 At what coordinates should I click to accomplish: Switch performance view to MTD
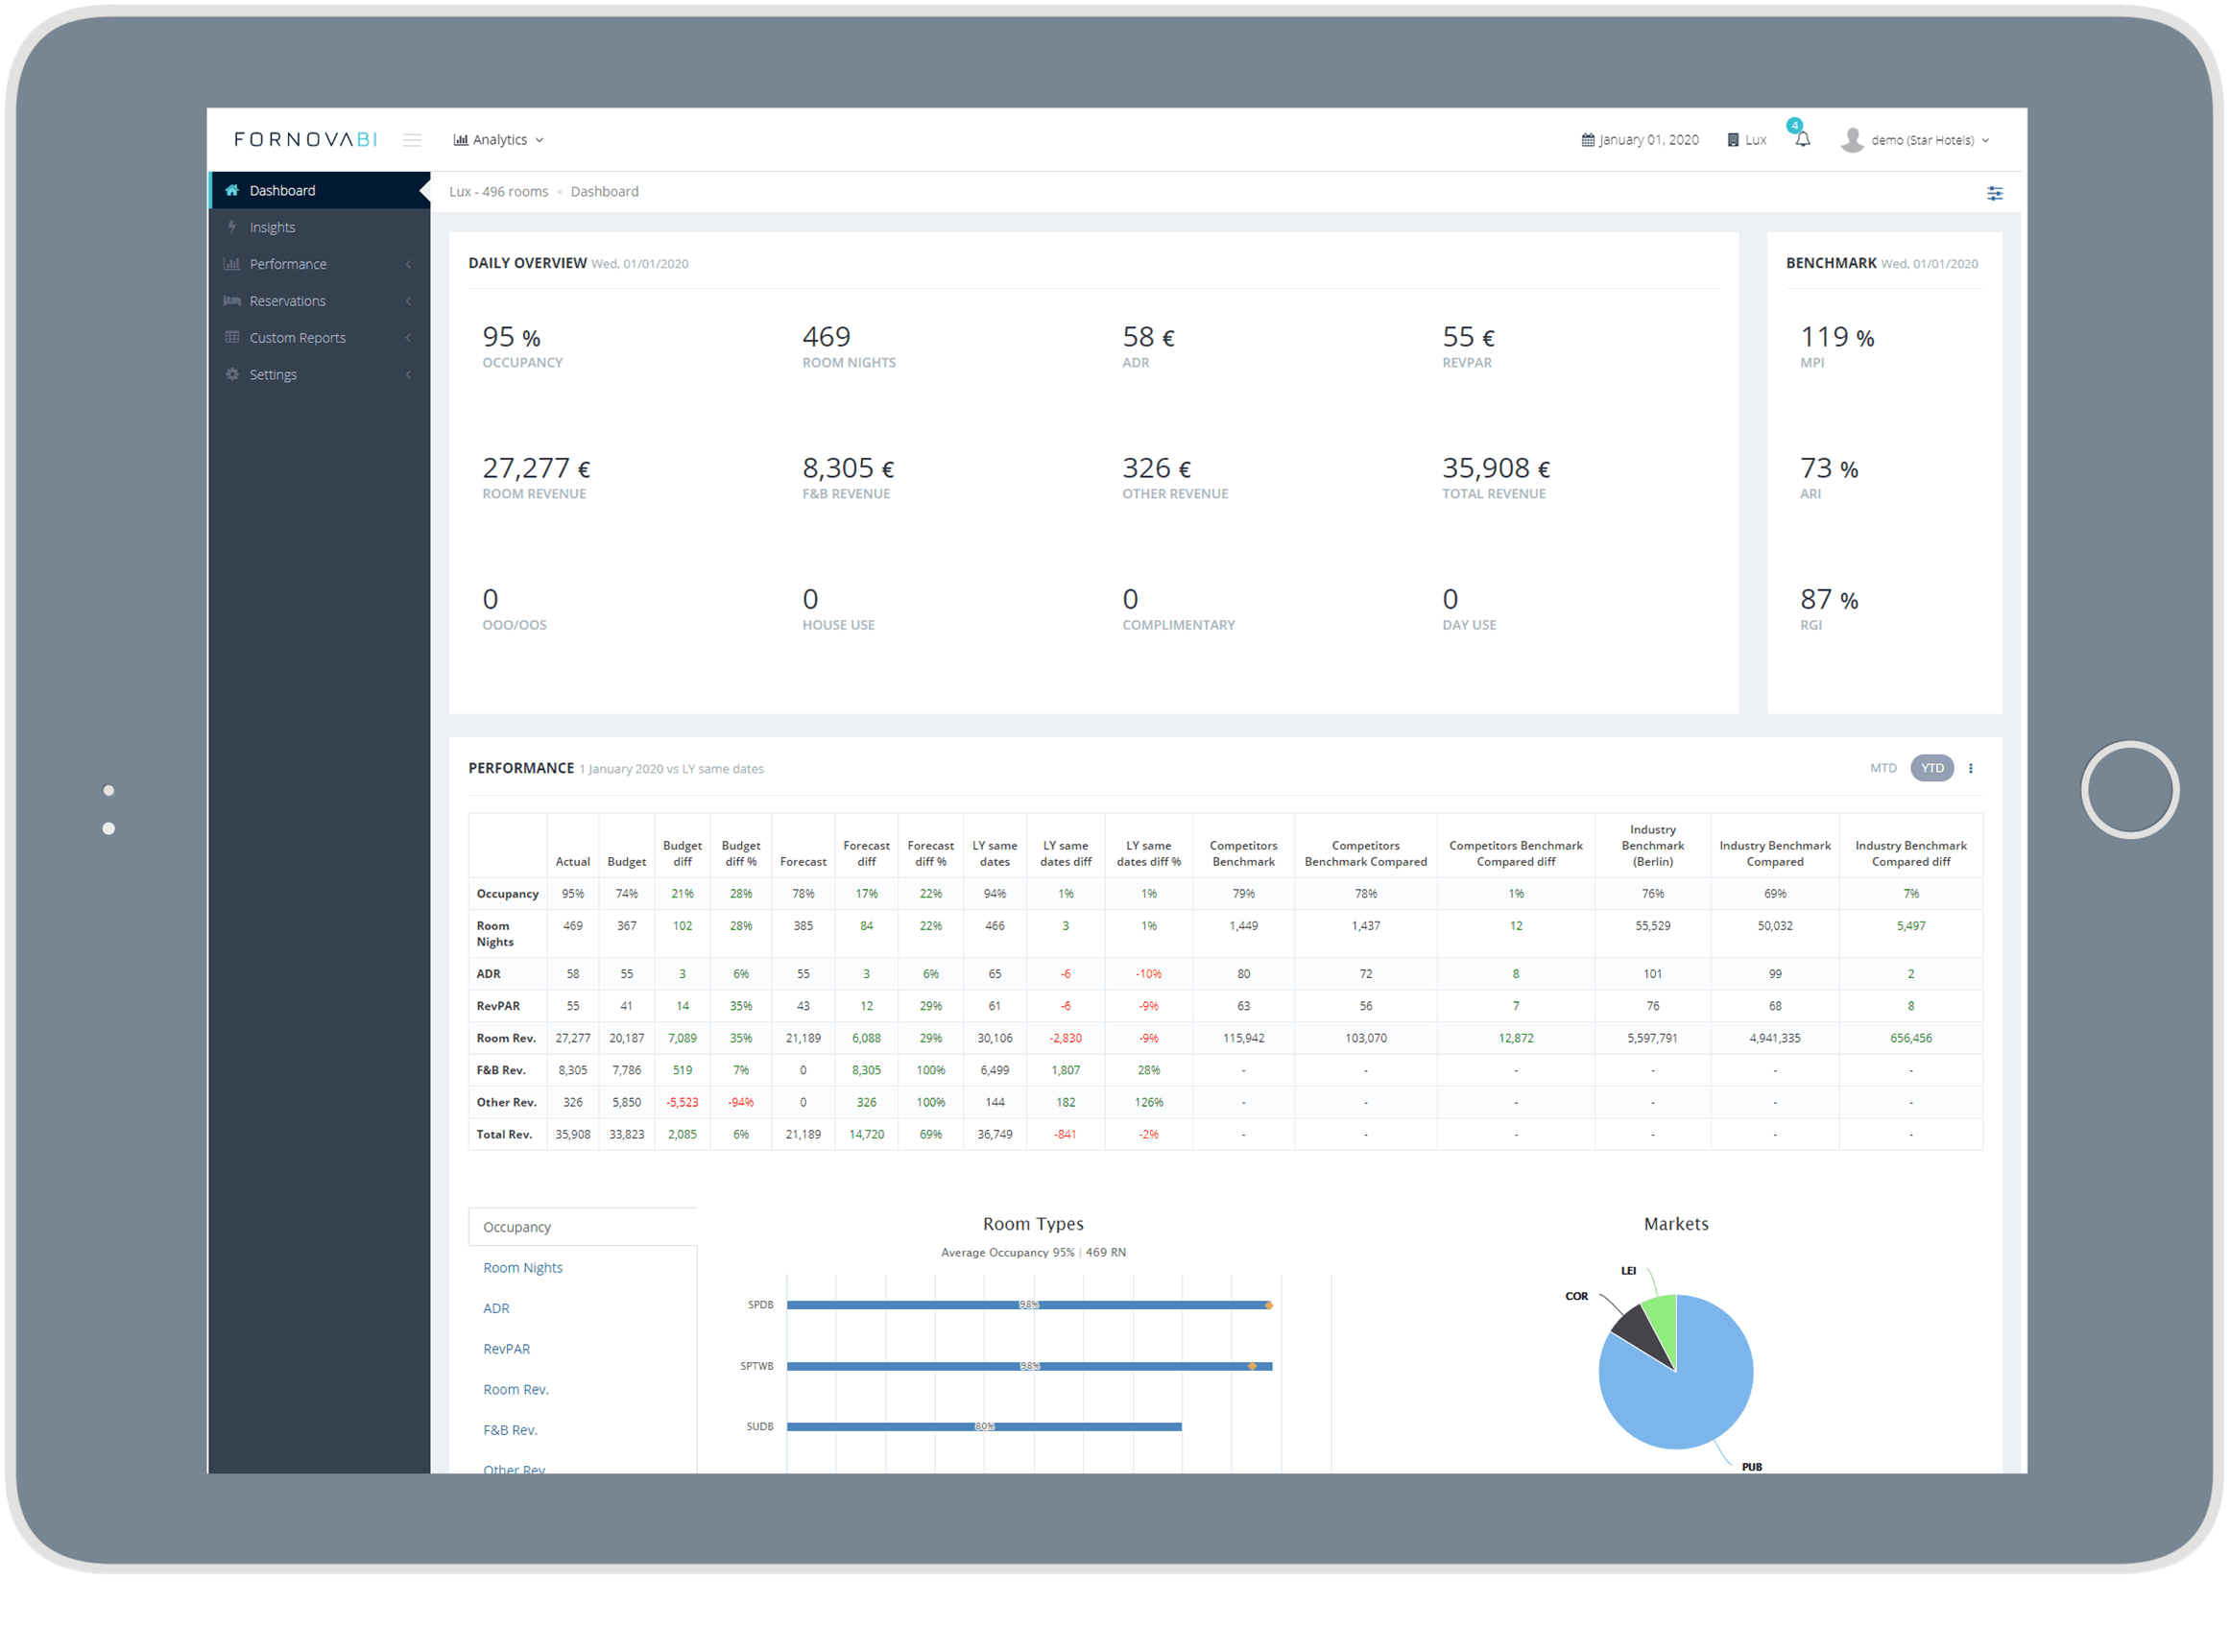(1883, 768)
